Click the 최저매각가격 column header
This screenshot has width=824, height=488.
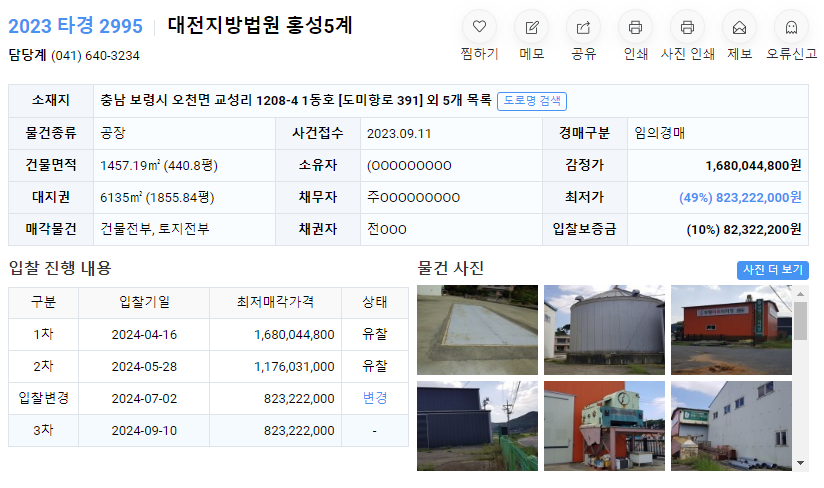[x=275, y=302]
